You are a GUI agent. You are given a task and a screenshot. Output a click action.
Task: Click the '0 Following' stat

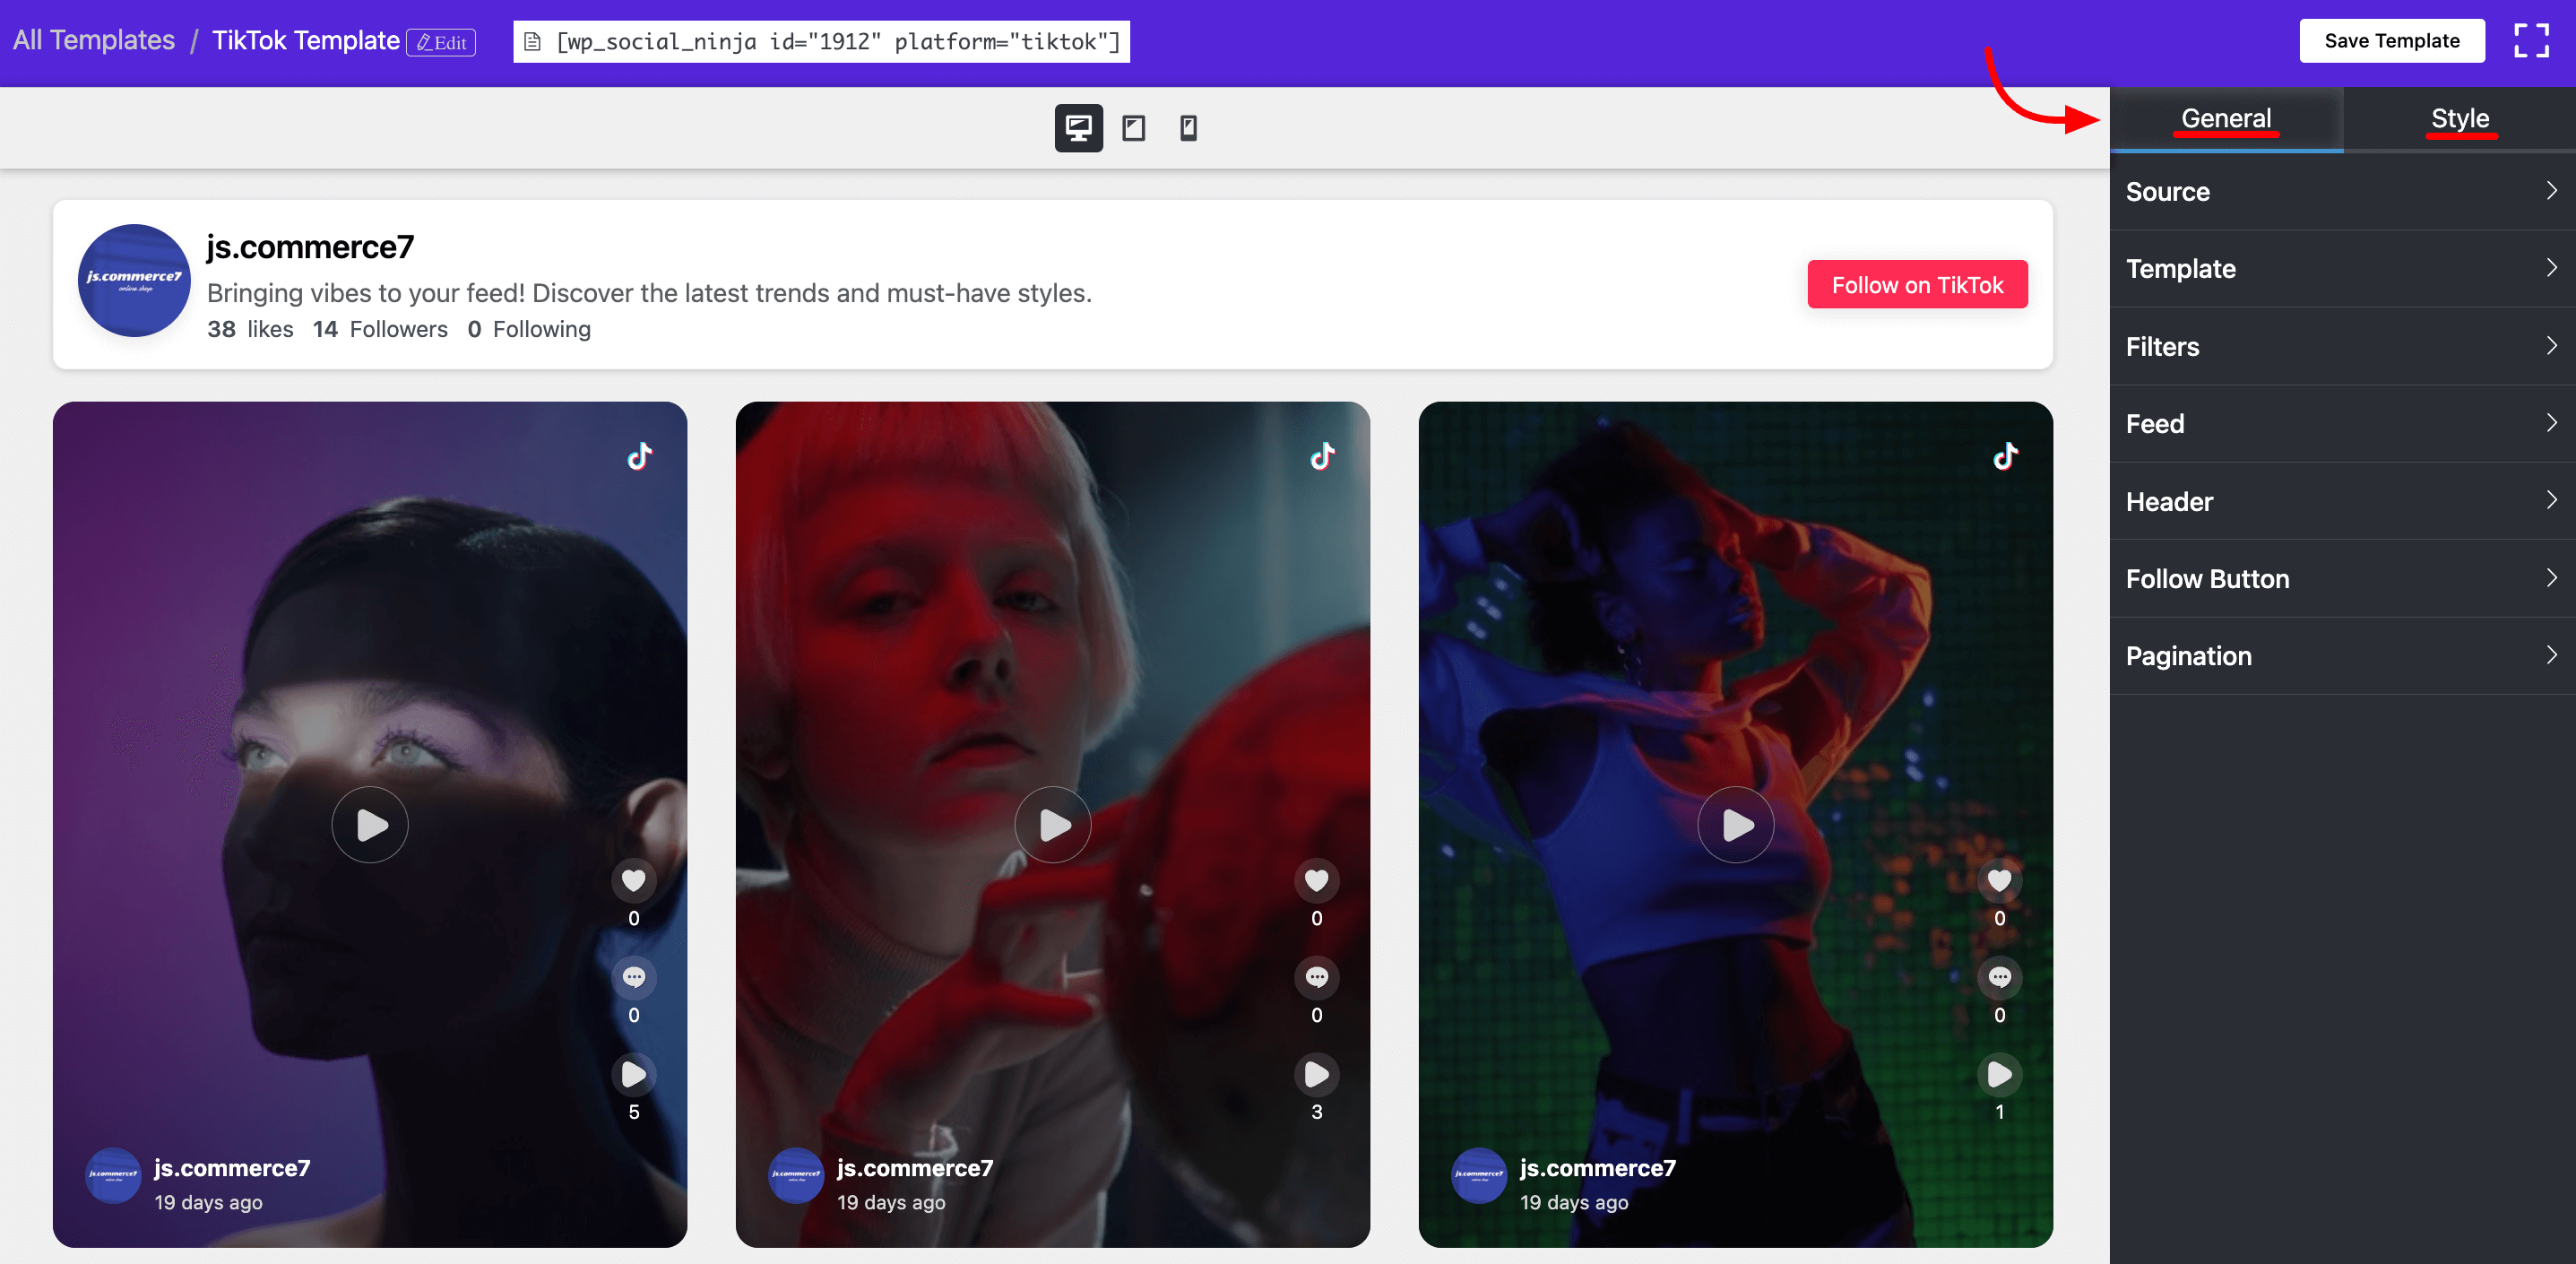(x=529, y=329)
